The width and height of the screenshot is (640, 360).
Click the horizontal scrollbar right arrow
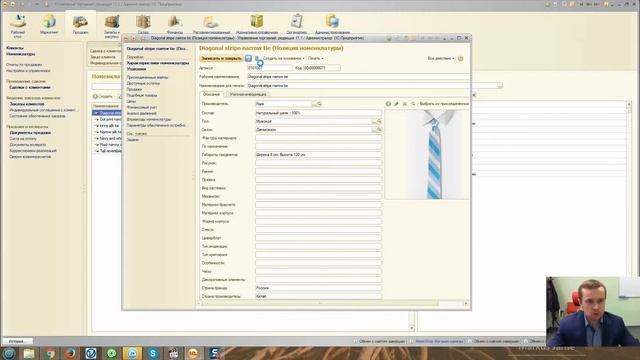[x=466, y=304]
